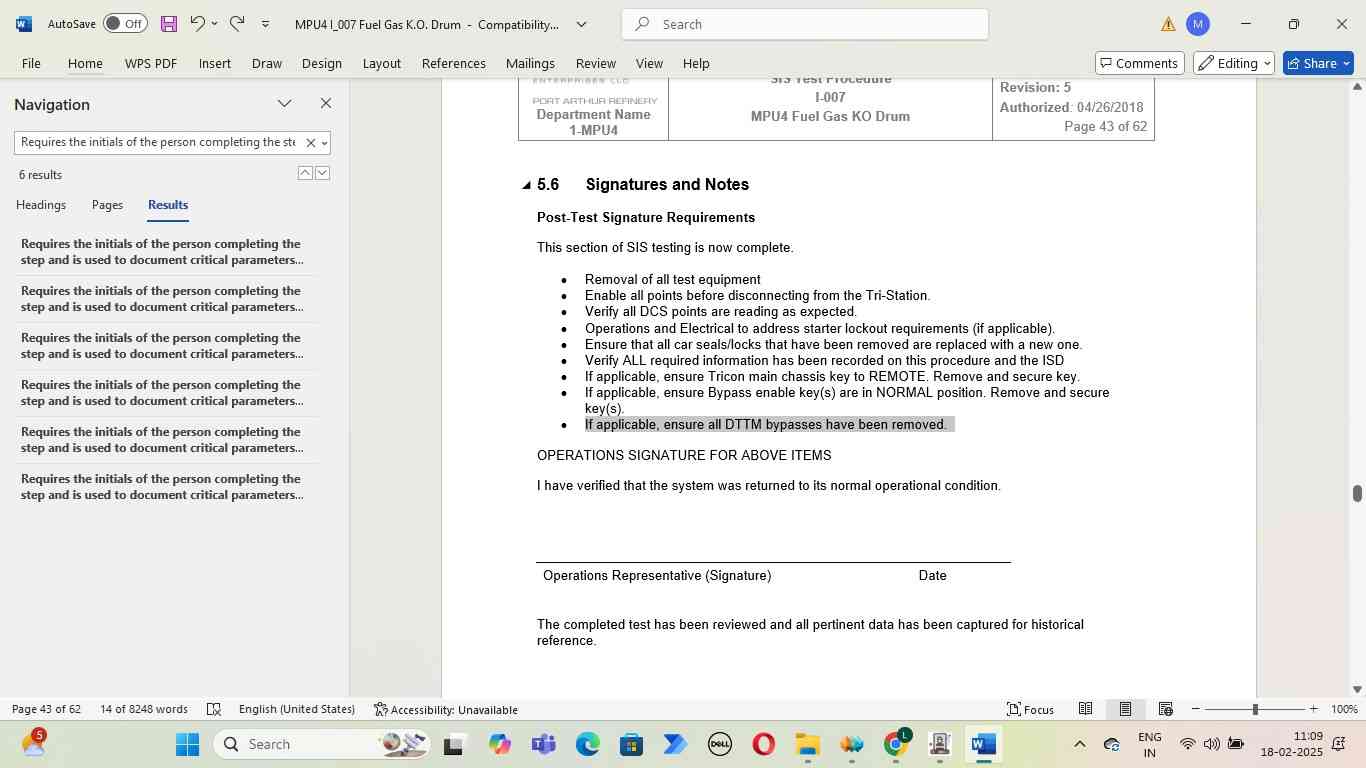Click the Share button
Screen dimensions: 1366x768
click(1318, 63)
